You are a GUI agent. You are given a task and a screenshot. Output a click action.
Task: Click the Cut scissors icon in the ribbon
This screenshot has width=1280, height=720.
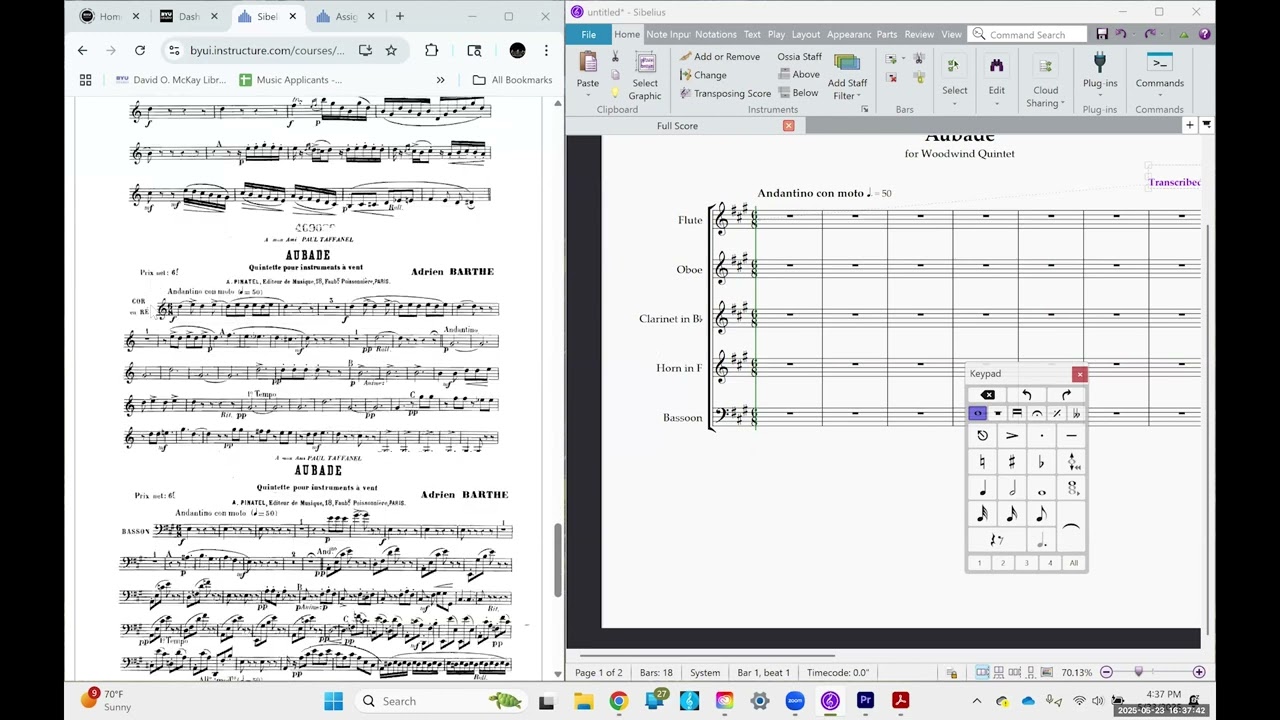coord(615,57)
